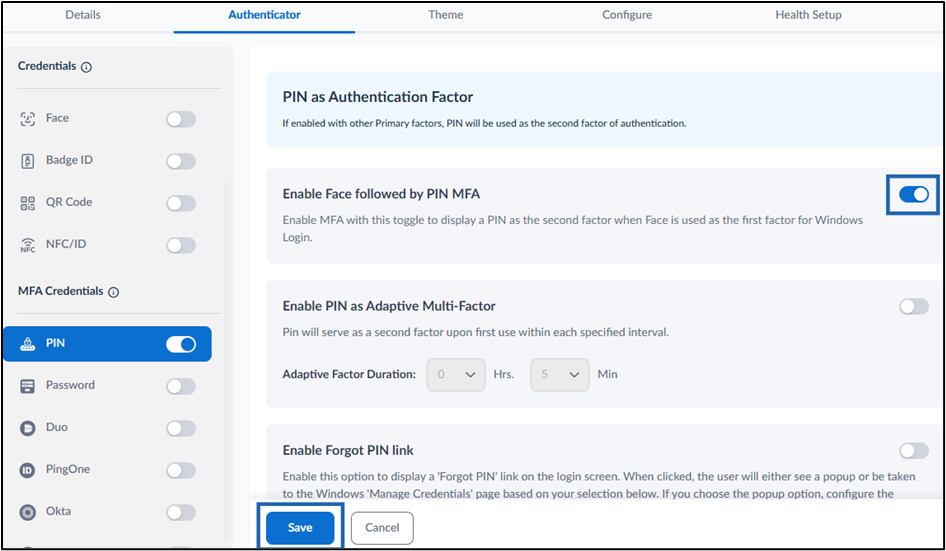The image size is (946, 551).
Task: Click the Adaptive Factor Duration label
Action: [x=349, y=375]
